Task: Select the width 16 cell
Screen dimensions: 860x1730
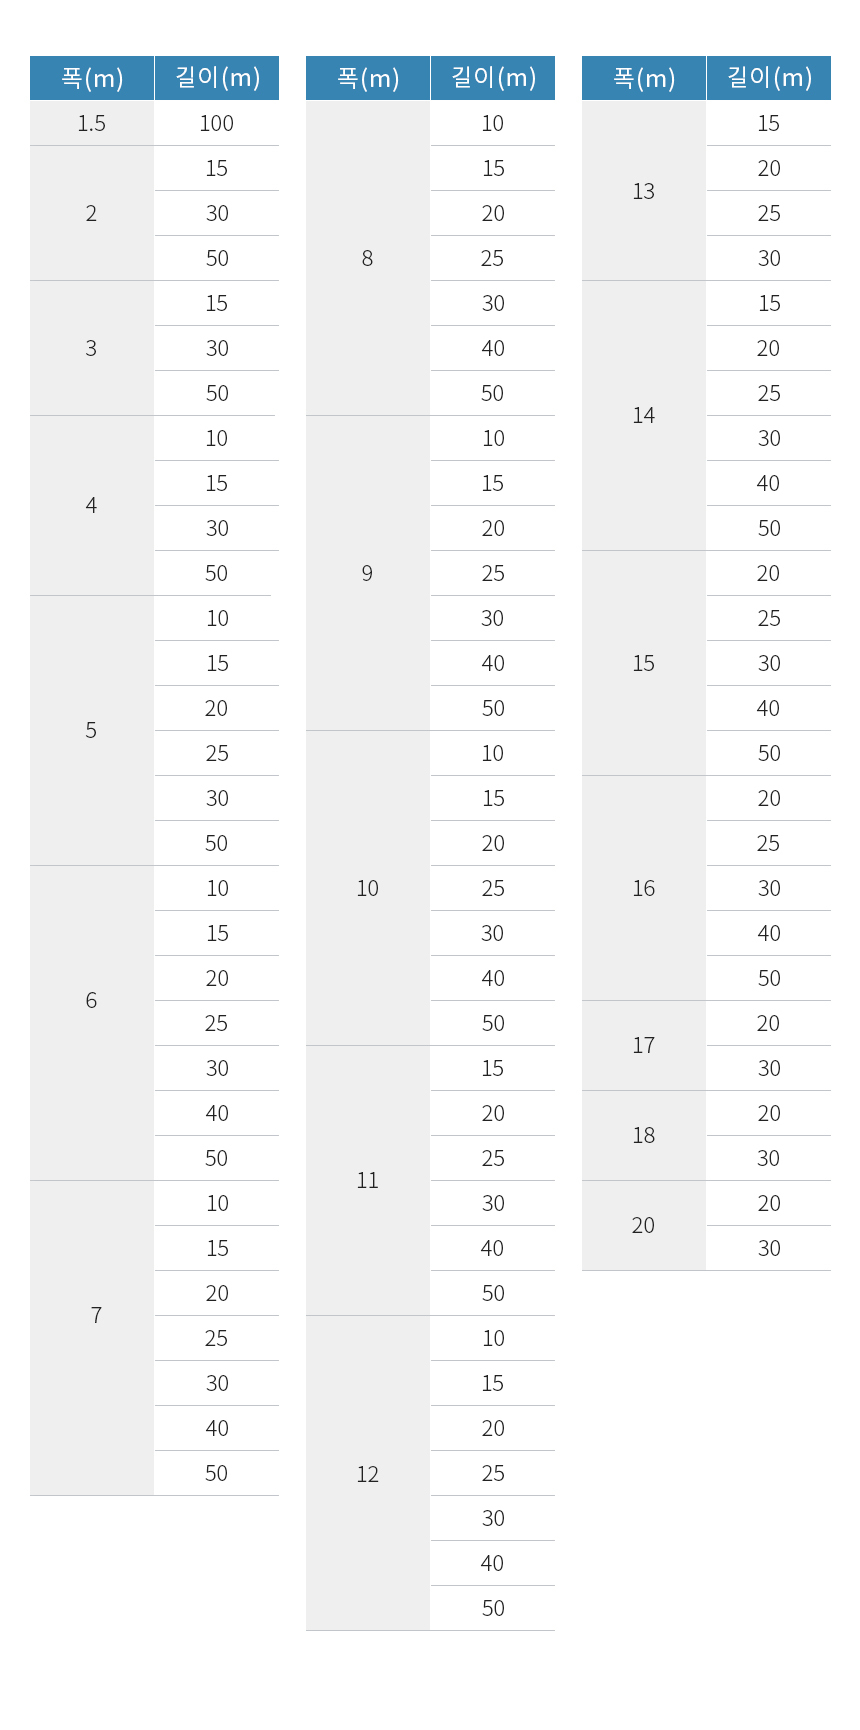Action: point(643,888)
